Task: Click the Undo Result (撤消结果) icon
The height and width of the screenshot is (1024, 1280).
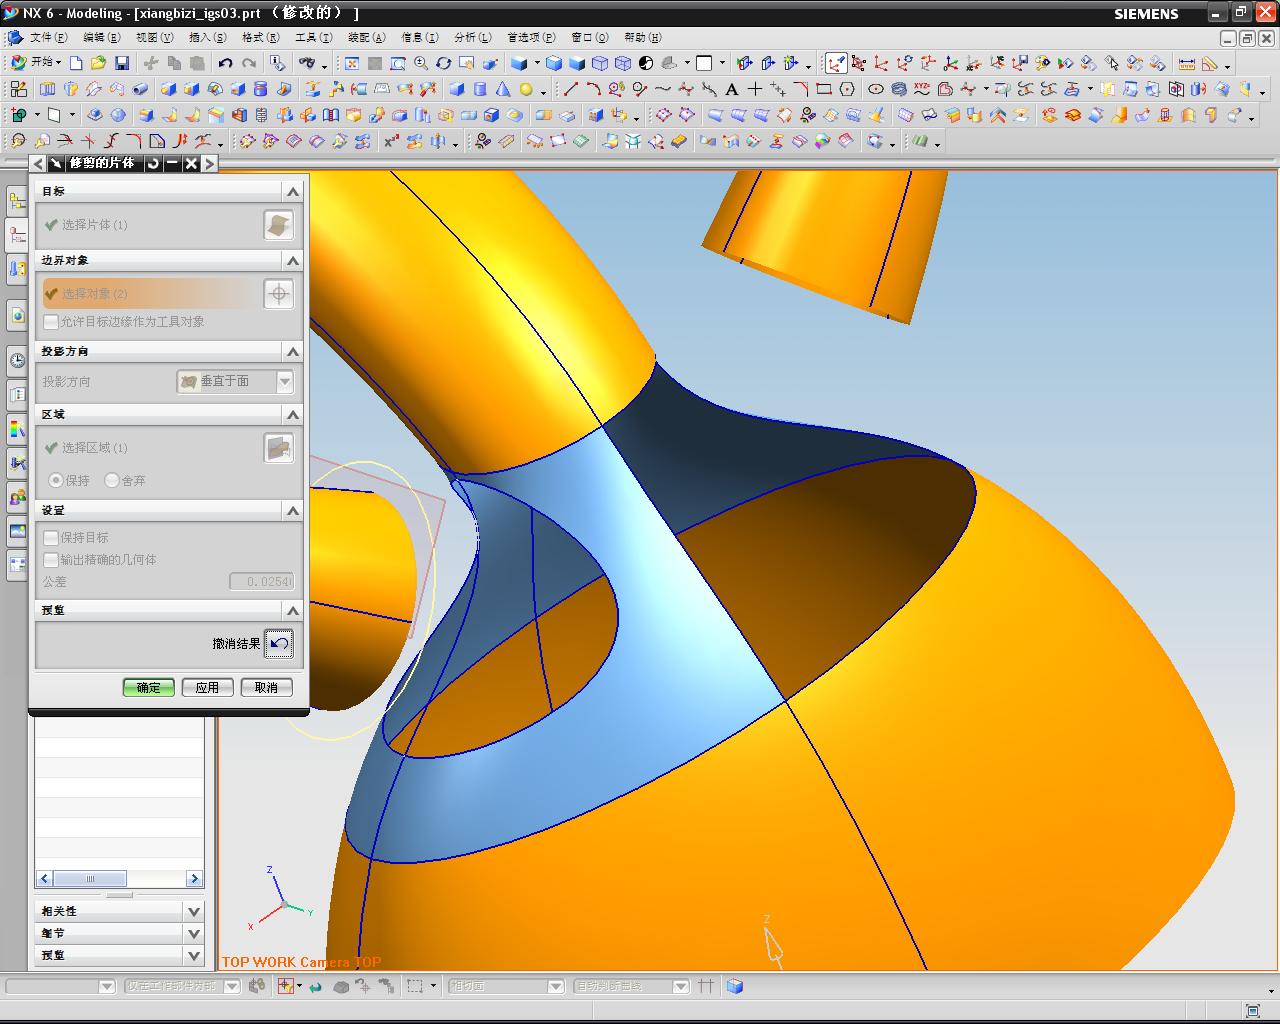Action: (x=279, y=643)
